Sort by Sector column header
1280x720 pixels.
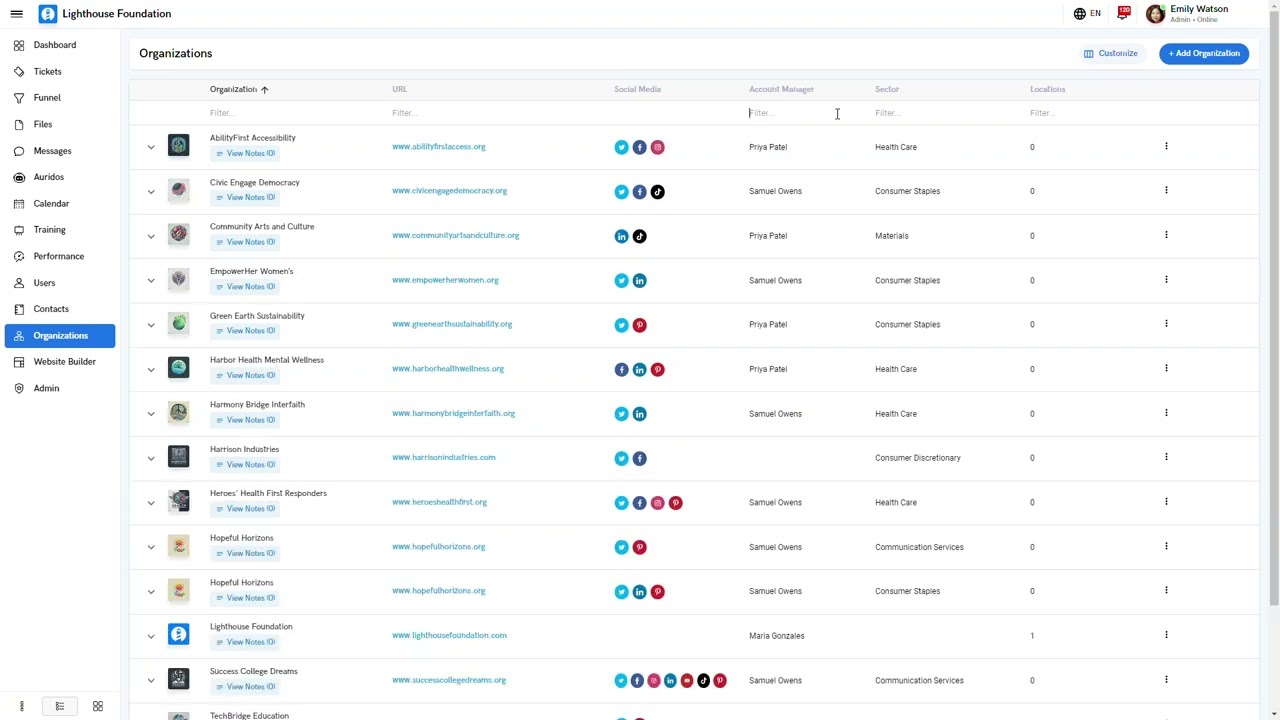[x=887, y=89]
